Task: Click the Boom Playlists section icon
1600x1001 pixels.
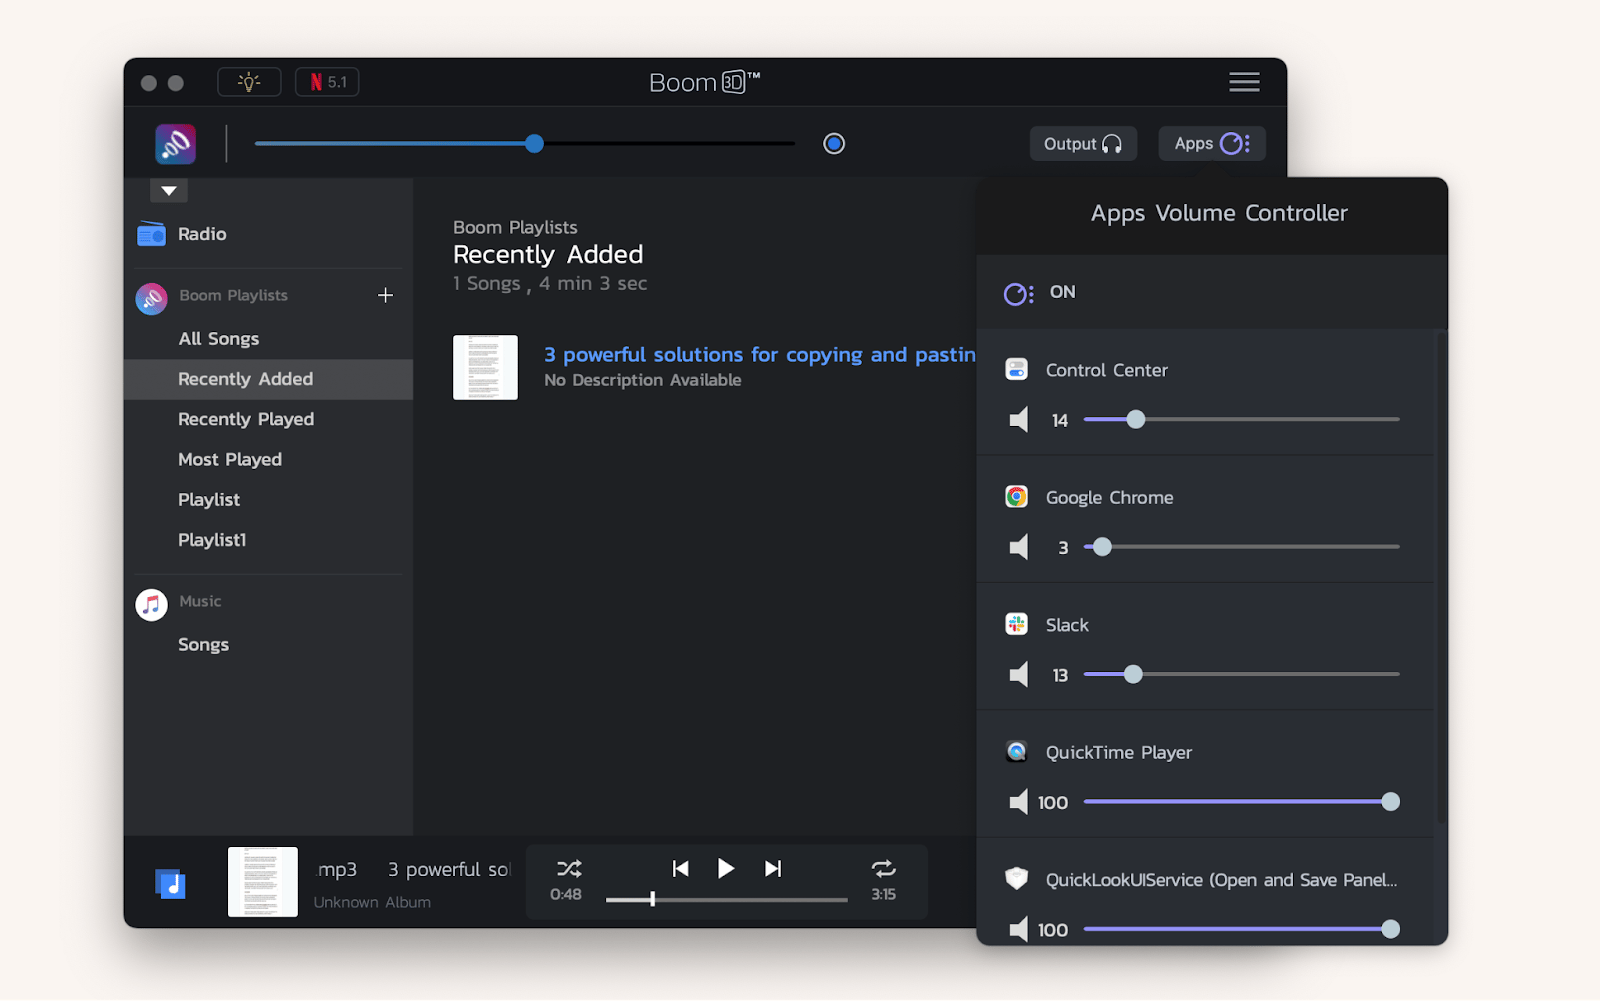Action: click(151, 298)
